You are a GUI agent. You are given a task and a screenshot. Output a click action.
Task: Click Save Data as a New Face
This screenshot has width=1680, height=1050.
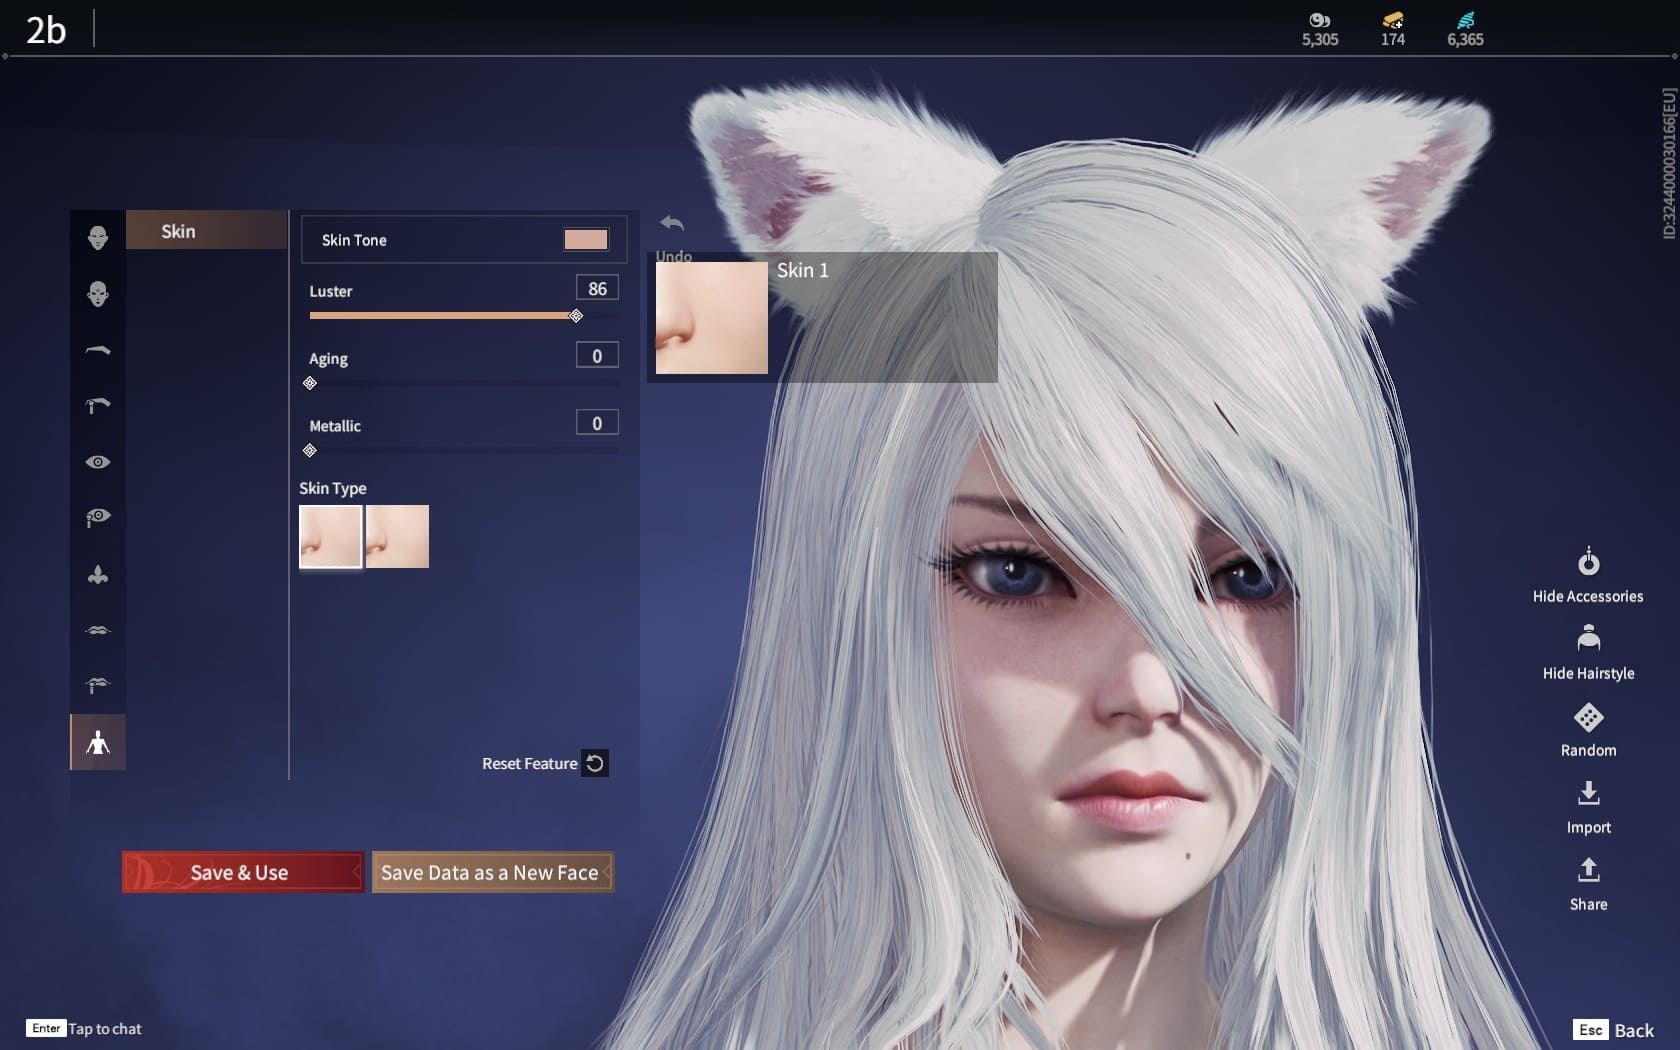click(492, 872)
